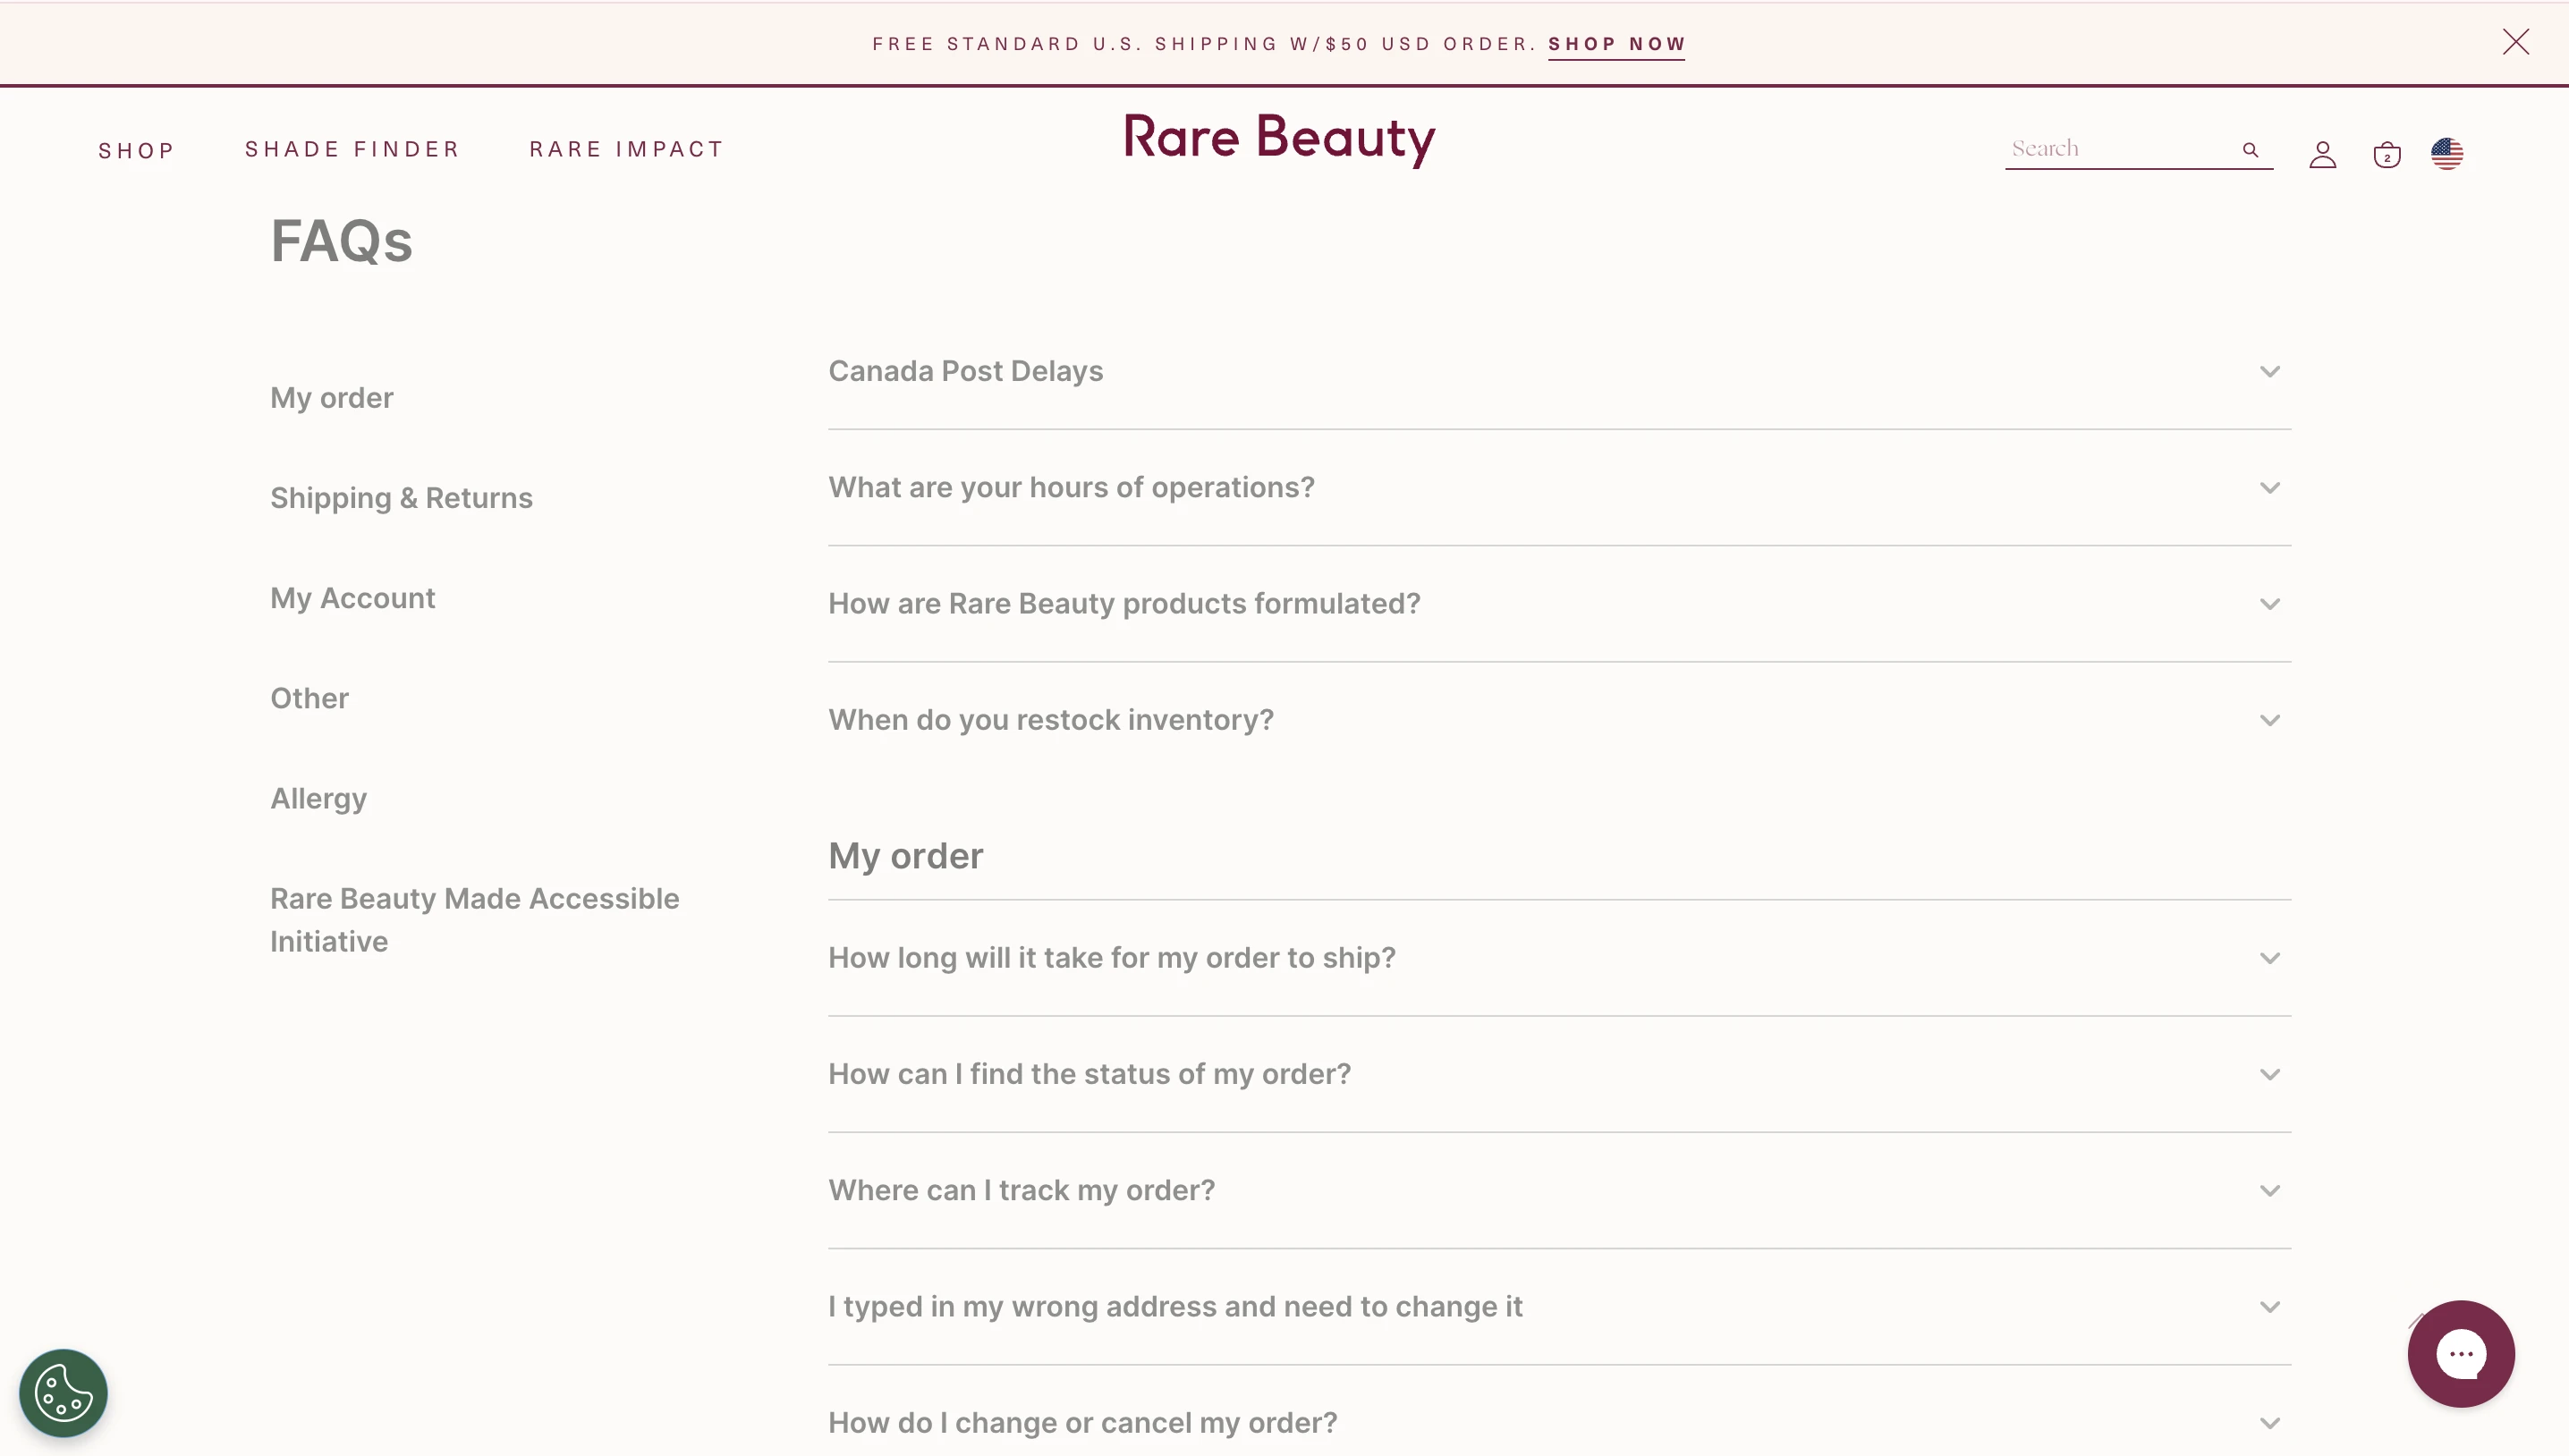2569x1456 pixels.
Task: Click 'How do I change or cancel my order?'
Action: click(x=1082, y=1422)
